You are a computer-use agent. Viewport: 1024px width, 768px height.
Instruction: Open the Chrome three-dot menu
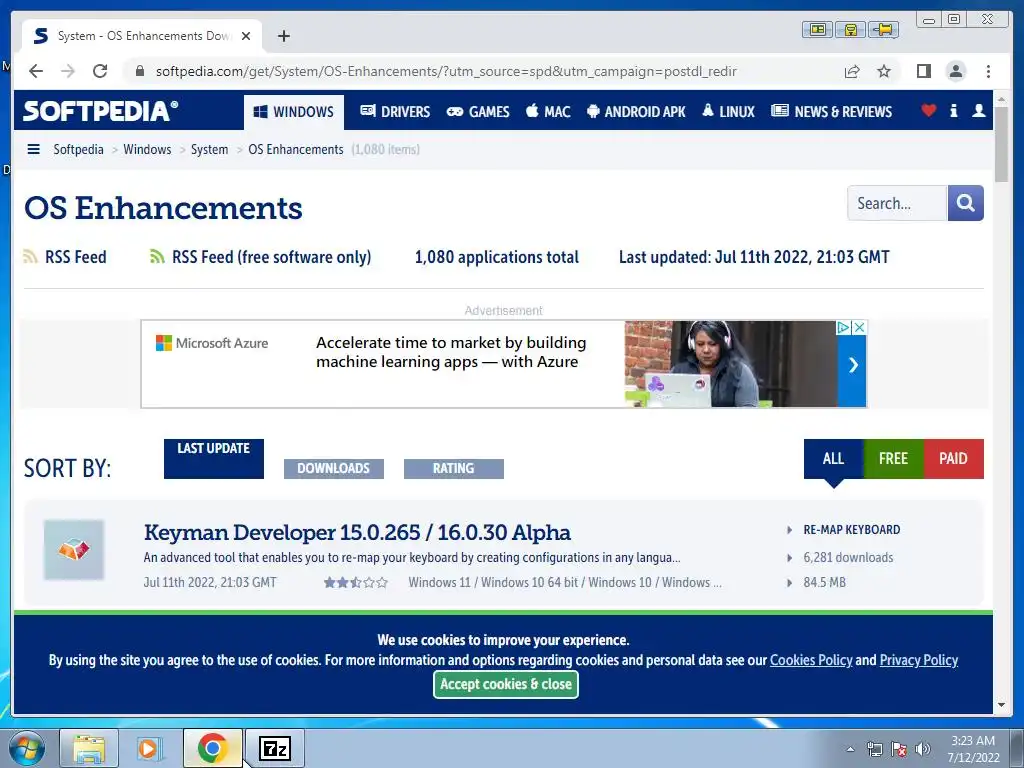(988, 71)
